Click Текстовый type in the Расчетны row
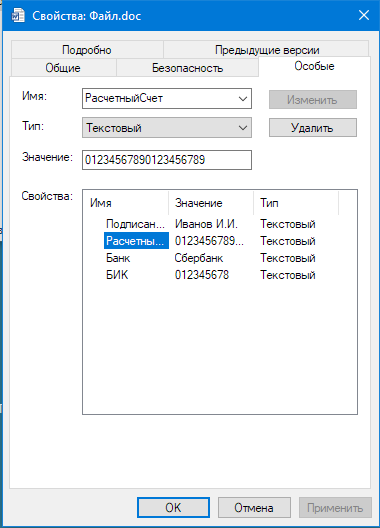 (288, 240)
